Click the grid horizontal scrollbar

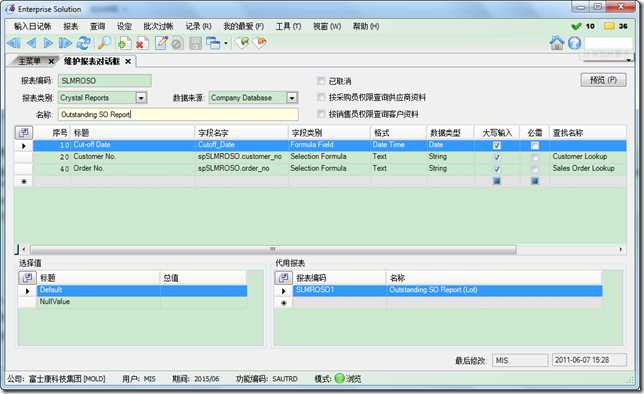click(273, 249)
